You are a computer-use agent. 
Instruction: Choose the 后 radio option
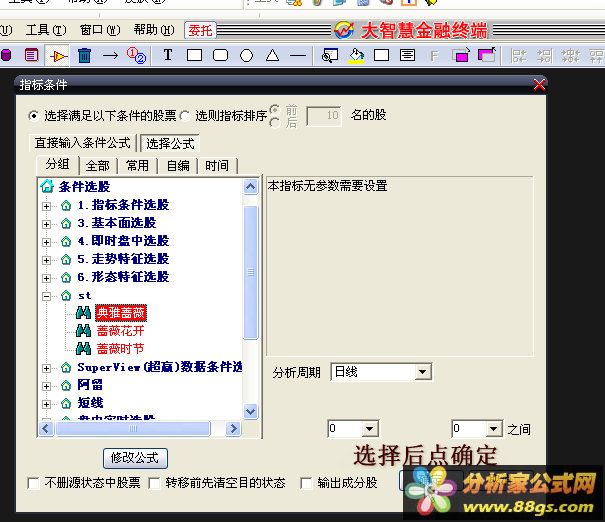point(274,123)
